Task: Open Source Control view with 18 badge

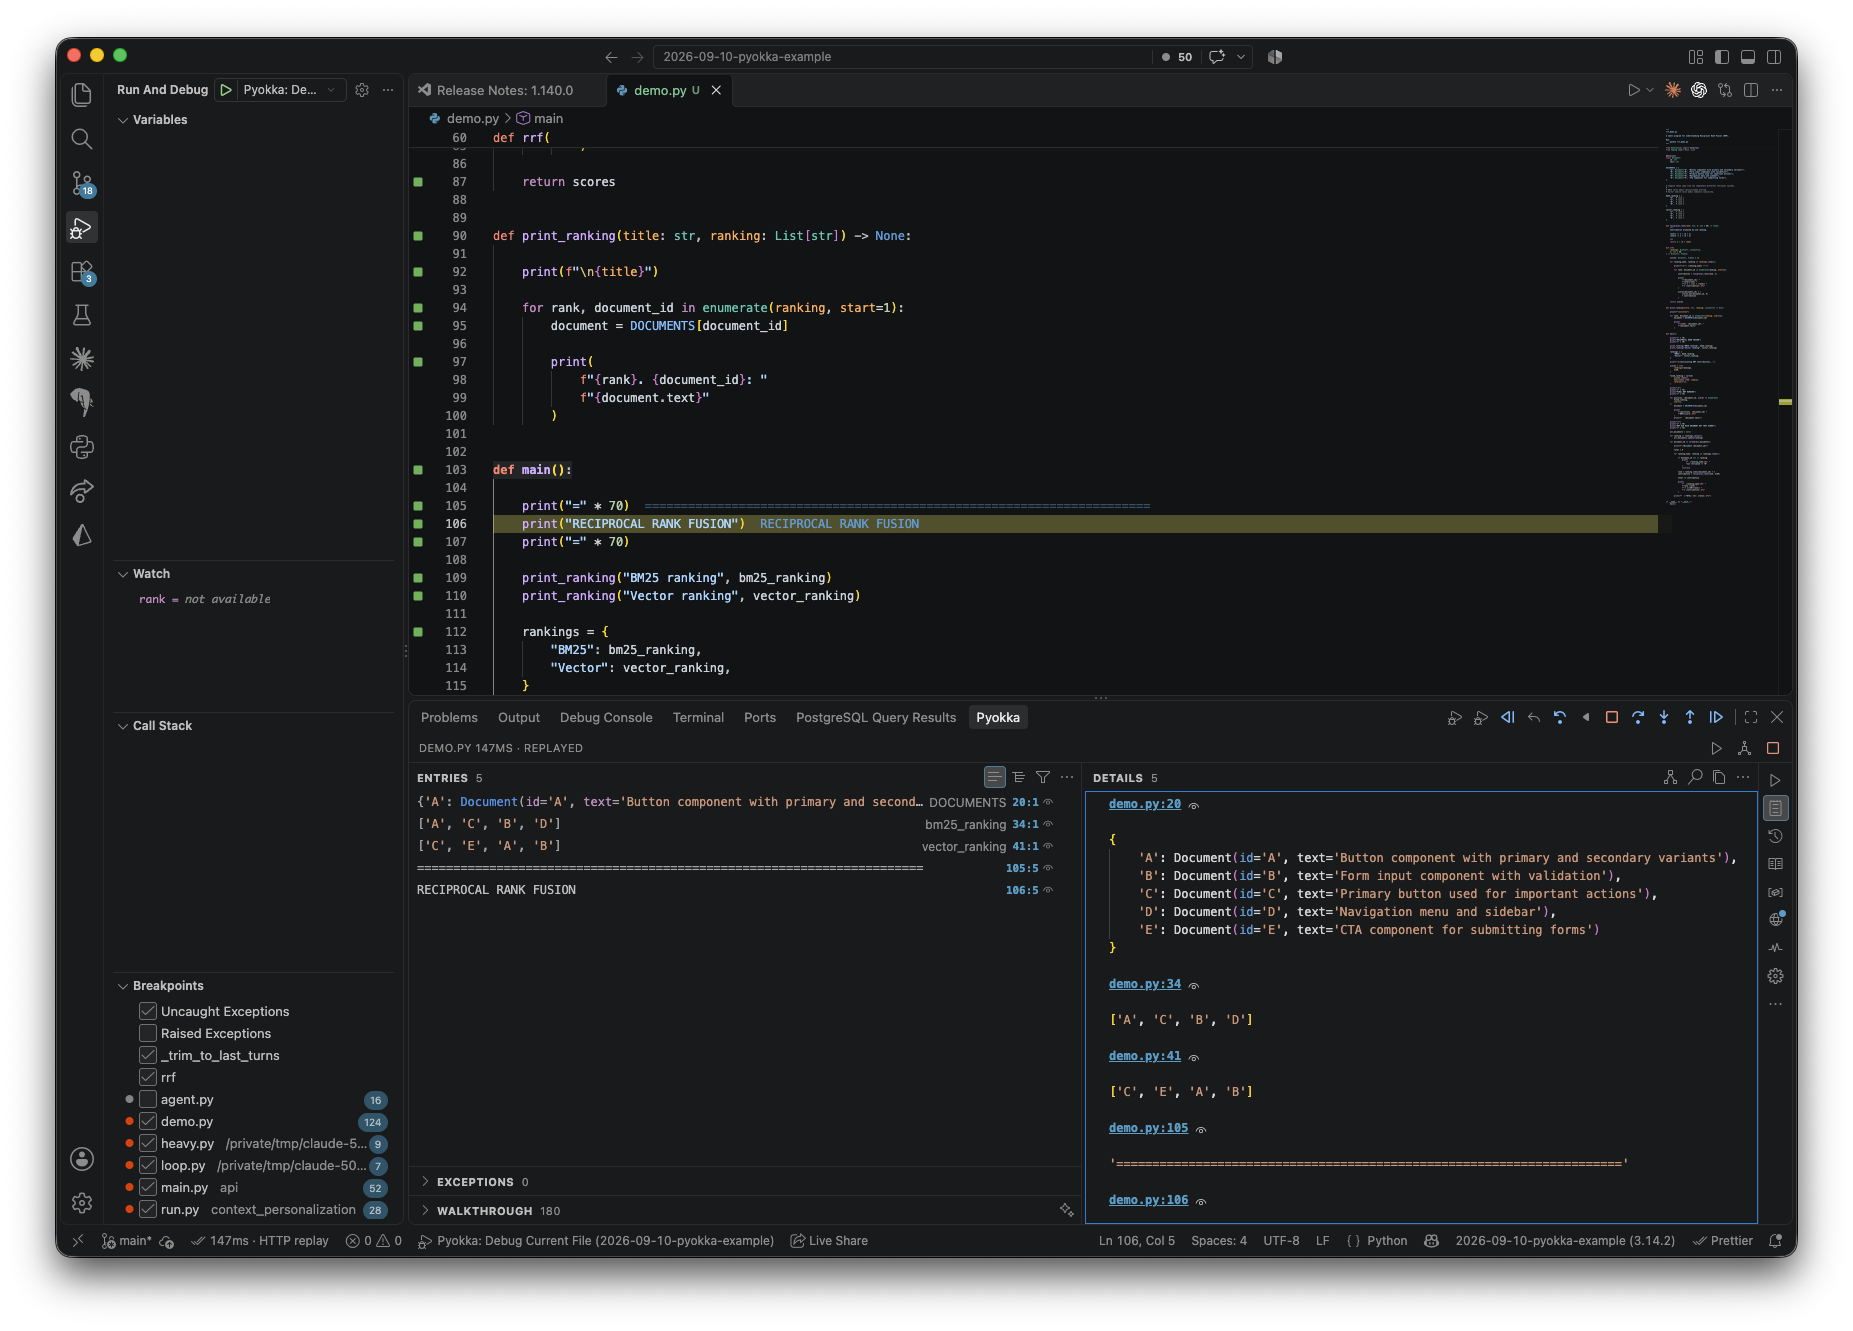Action: (82, 184)
